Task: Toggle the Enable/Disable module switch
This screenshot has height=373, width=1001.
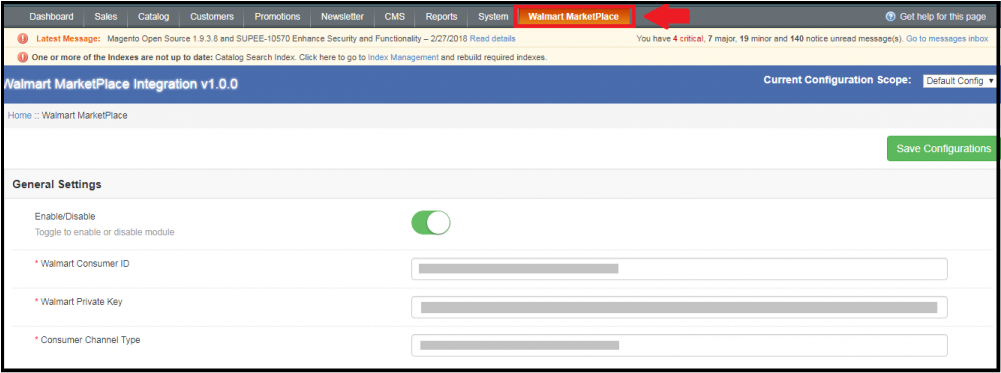Action: pyautogui.click(x=431, y=222)
